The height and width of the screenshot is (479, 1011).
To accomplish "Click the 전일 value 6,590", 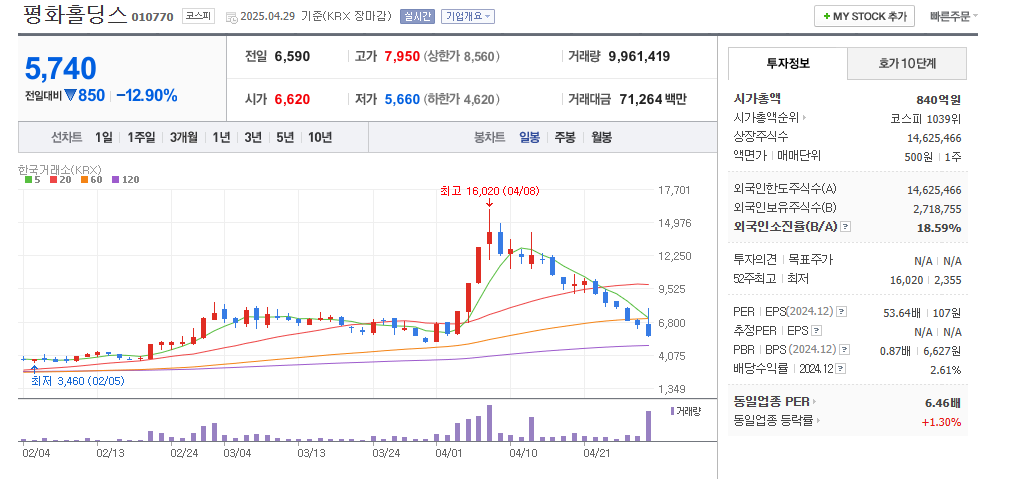I will pyautogui.click(x=292, y=57).
